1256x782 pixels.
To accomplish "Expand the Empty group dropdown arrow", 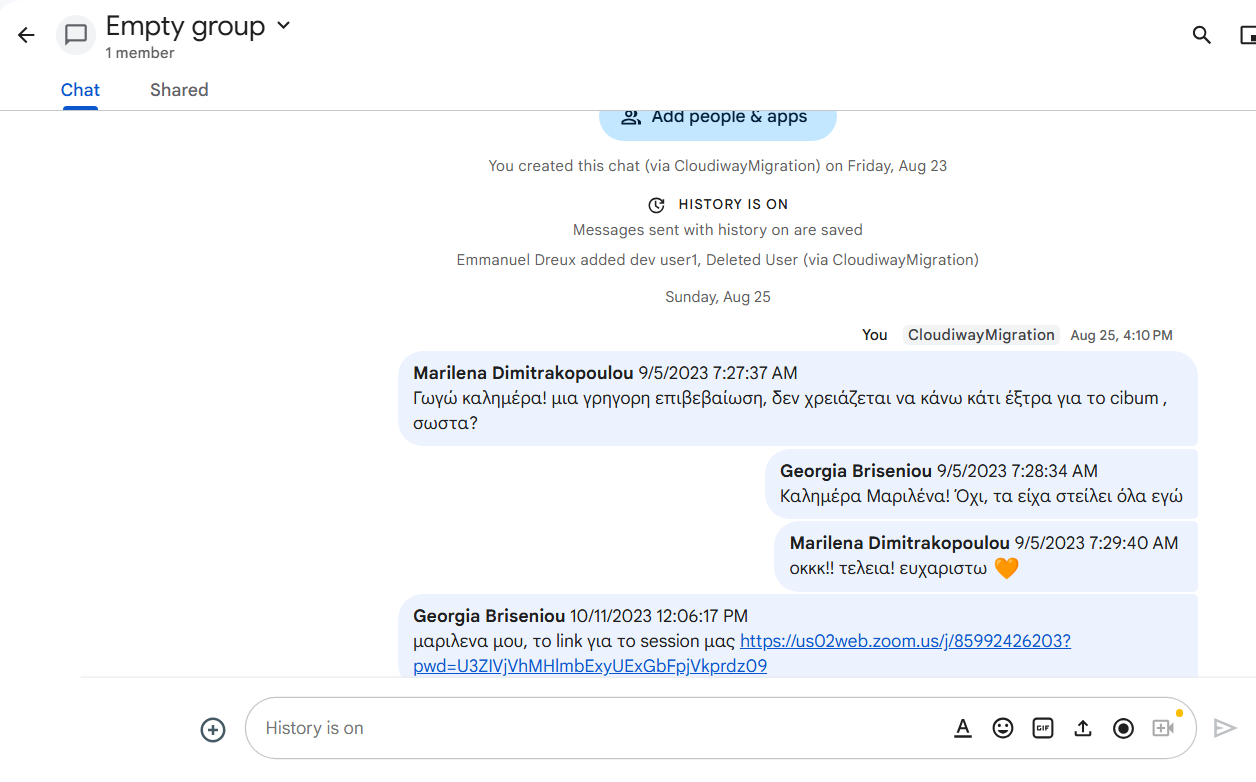I will (283, 26).
